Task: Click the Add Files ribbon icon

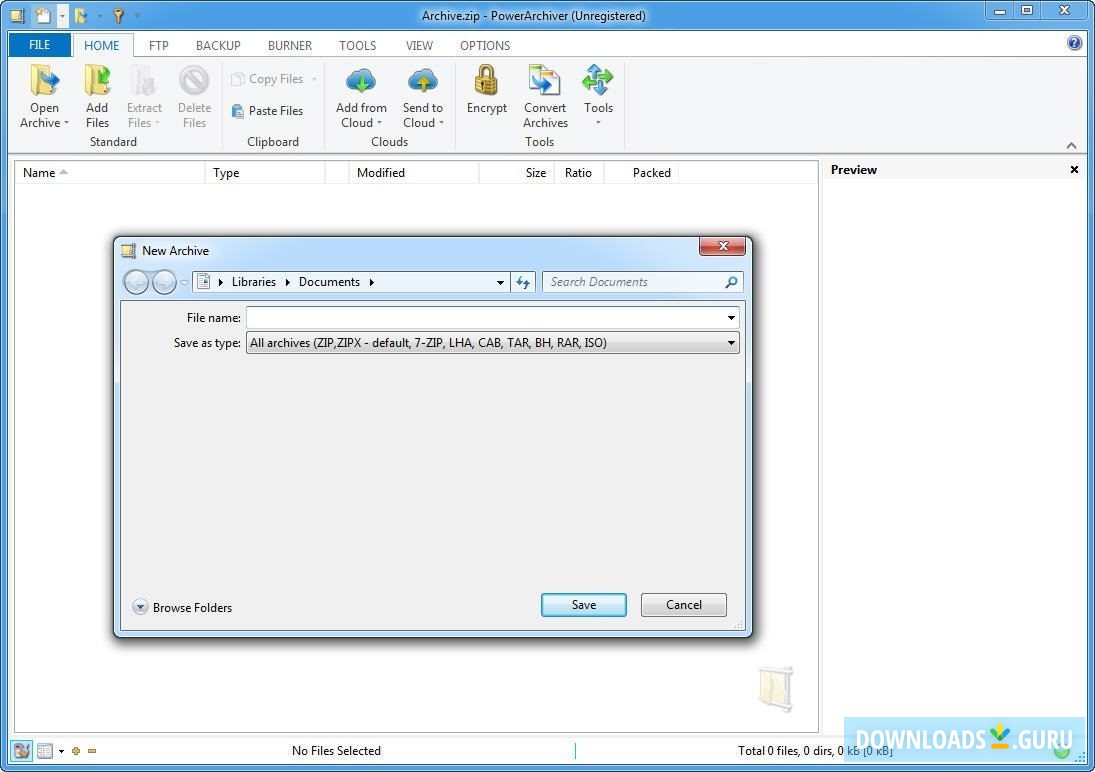Action: (97, 81)
